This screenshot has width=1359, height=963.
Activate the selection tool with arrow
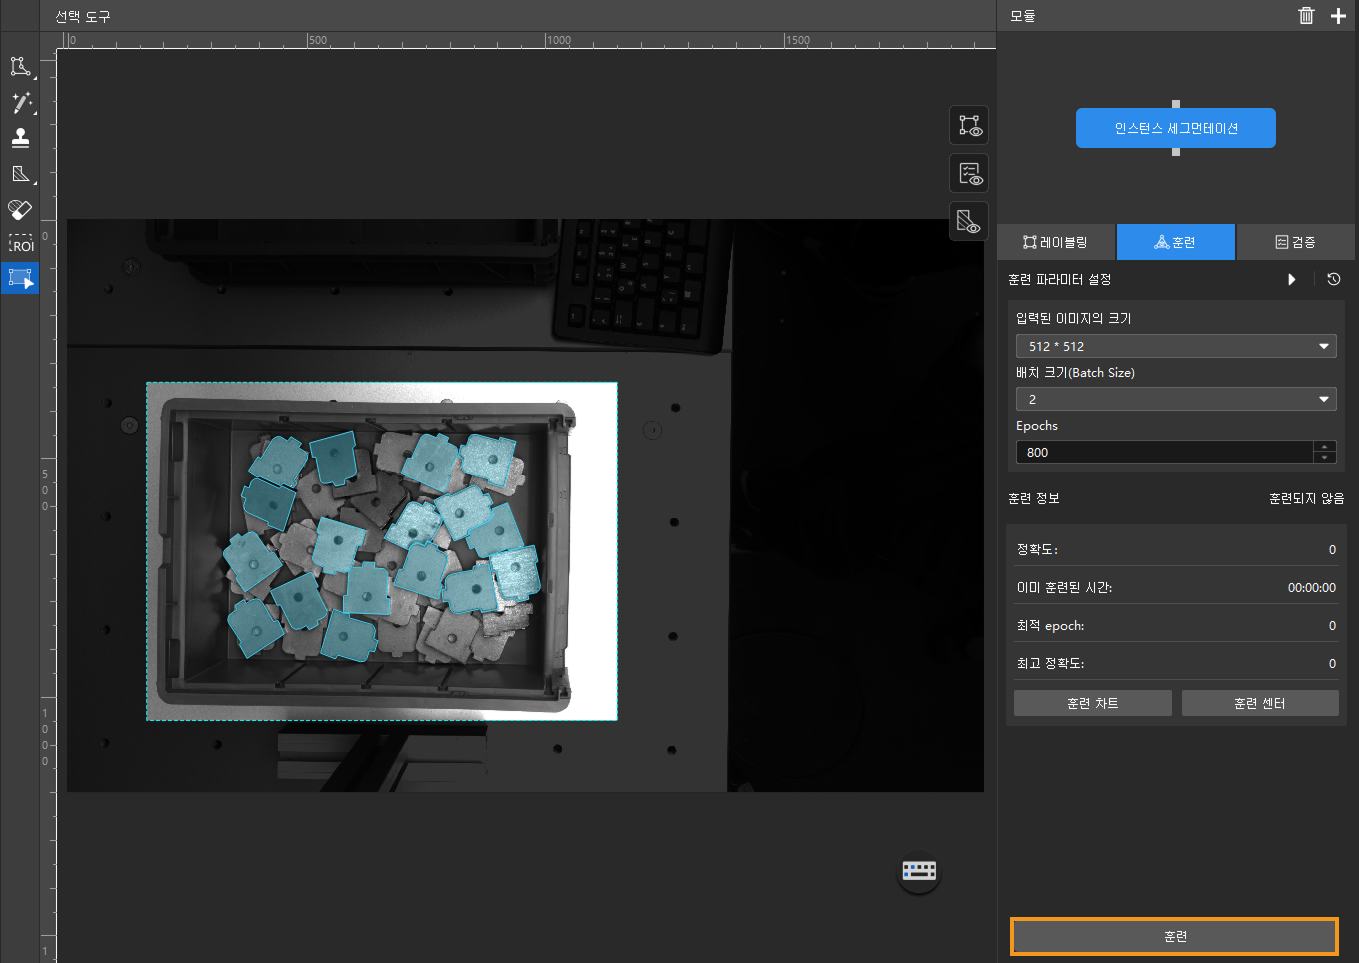coord(20,278)
